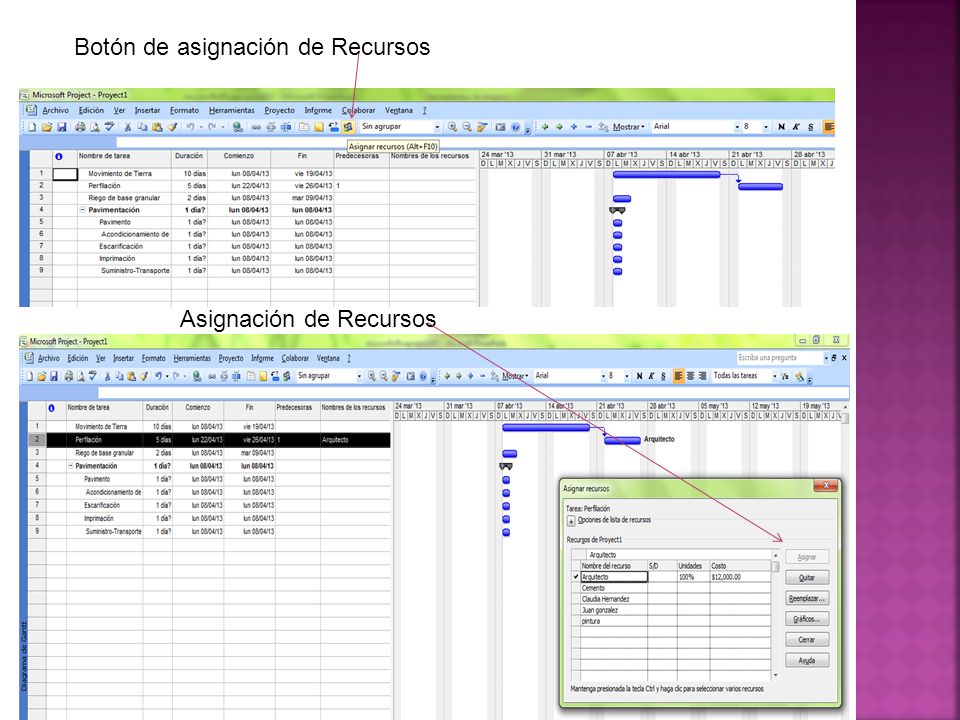Toggle Underline S button in upper window

tap(811, 127)
